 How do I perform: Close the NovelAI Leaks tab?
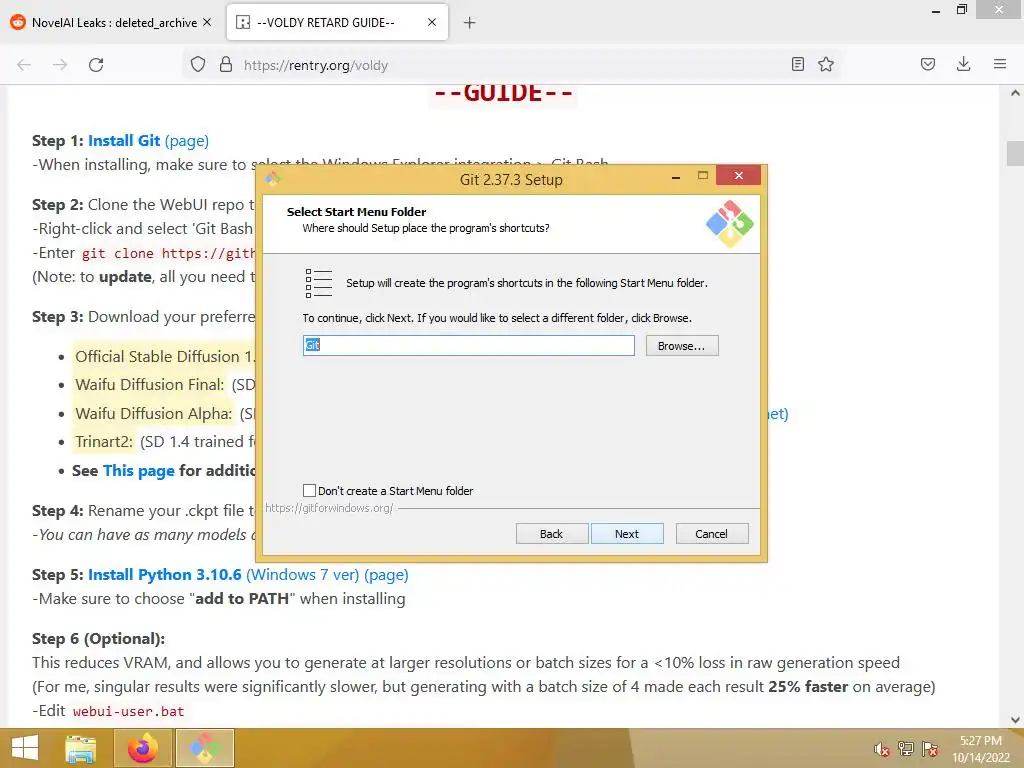point(207,22)
